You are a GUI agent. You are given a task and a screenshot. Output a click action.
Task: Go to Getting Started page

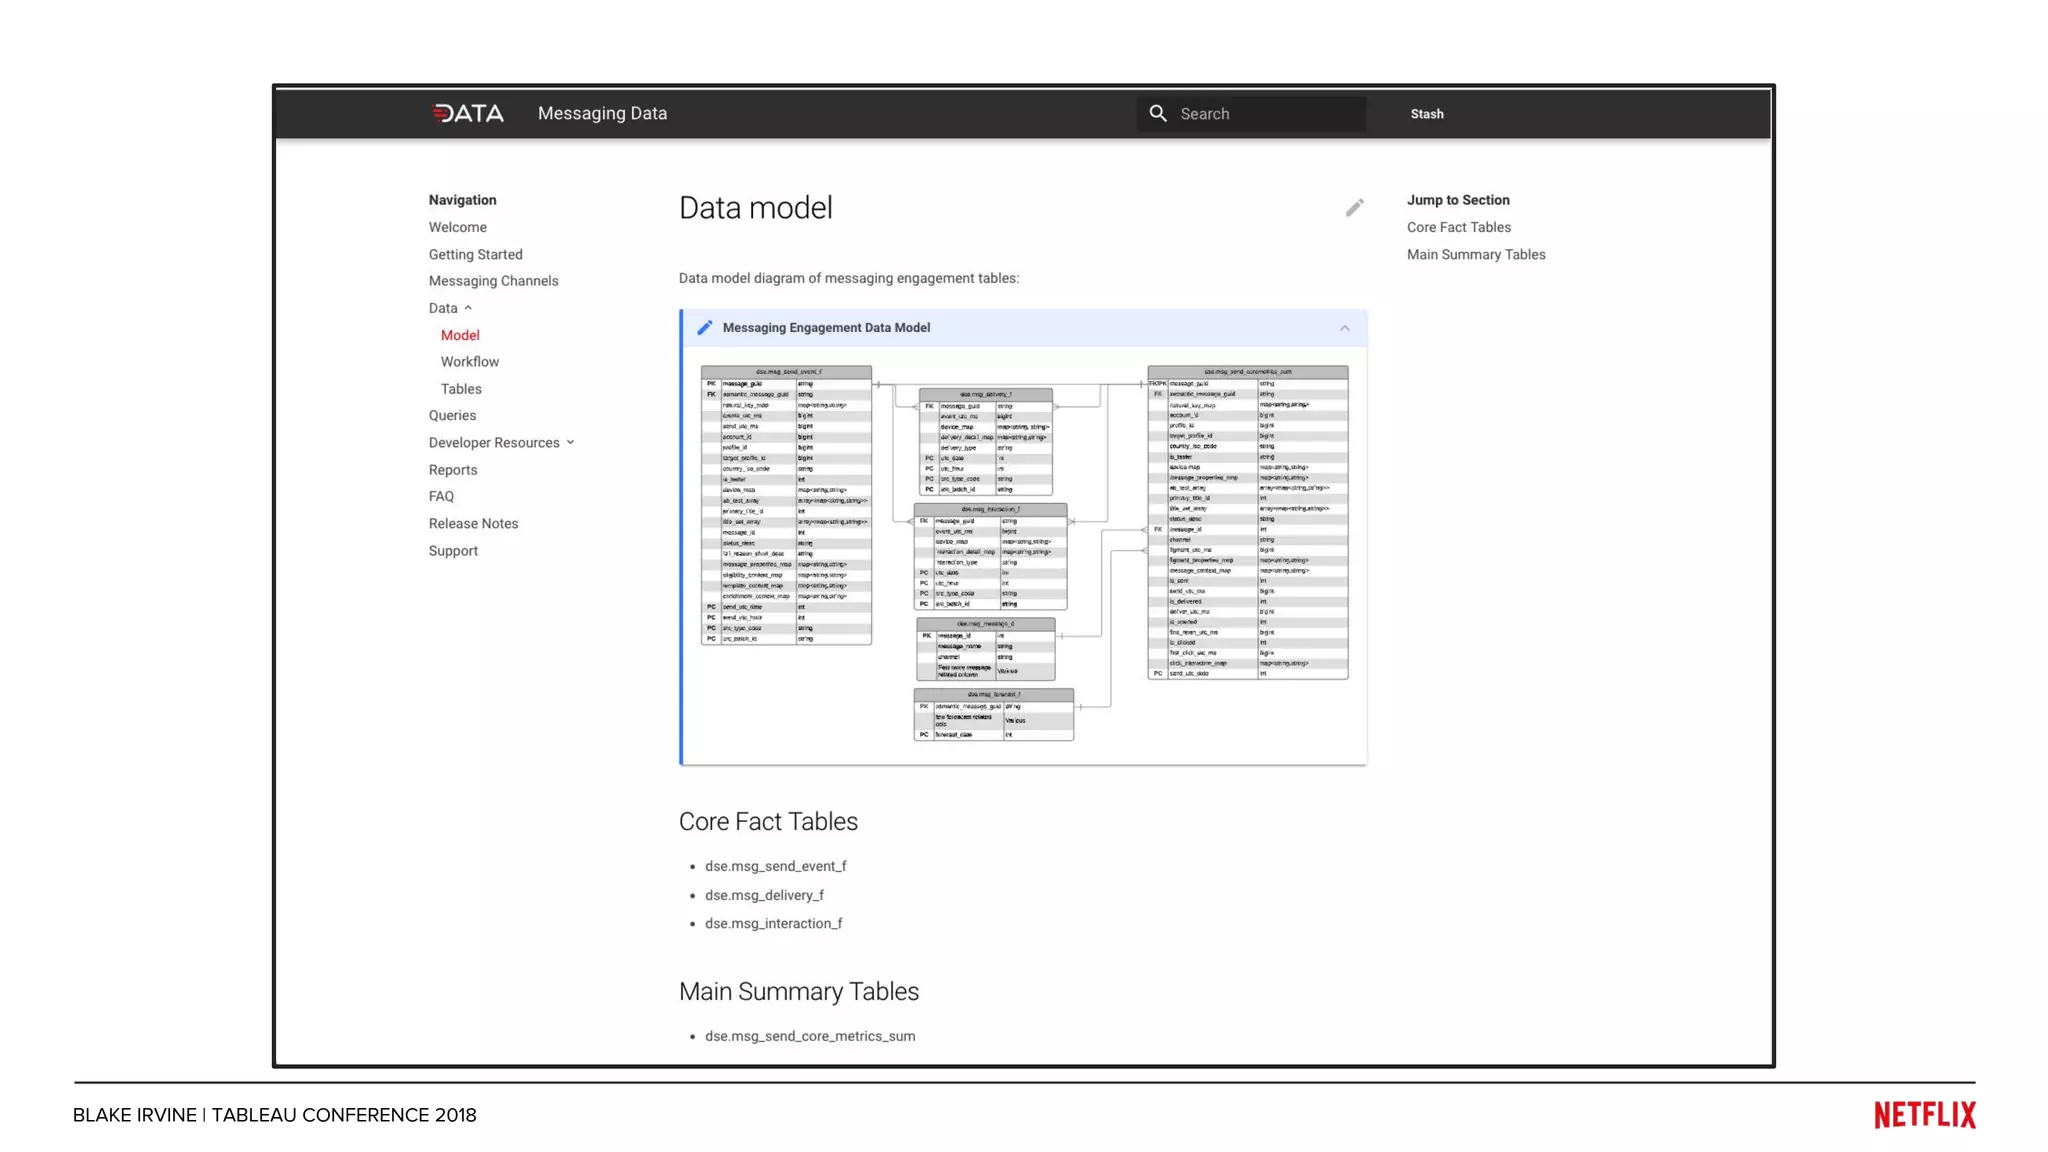pyautogui.click(x=475, y=254)
